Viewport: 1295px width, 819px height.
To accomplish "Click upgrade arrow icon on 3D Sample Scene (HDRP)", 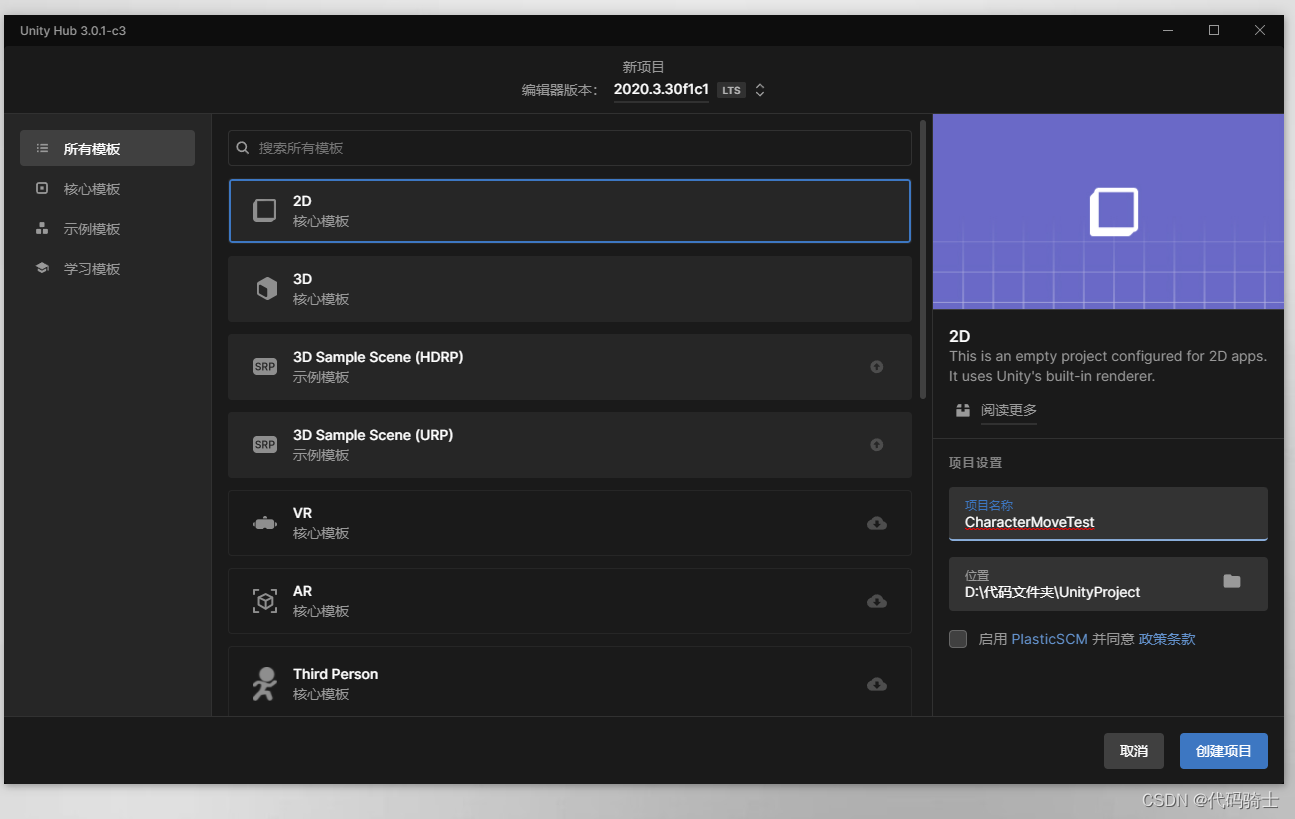I will tap(877, 367).
